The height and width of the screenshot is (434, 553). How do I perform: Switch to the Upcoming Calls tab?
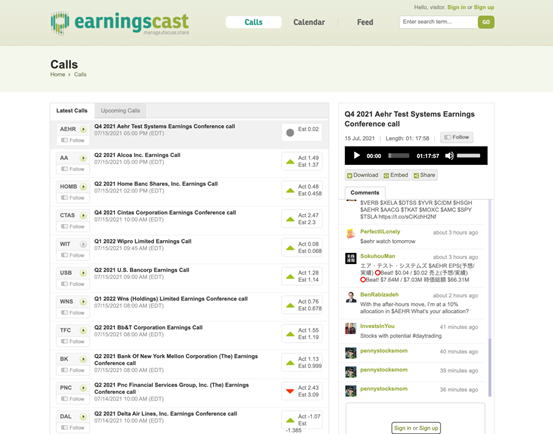pyautogui.click(x=120, y=111)
